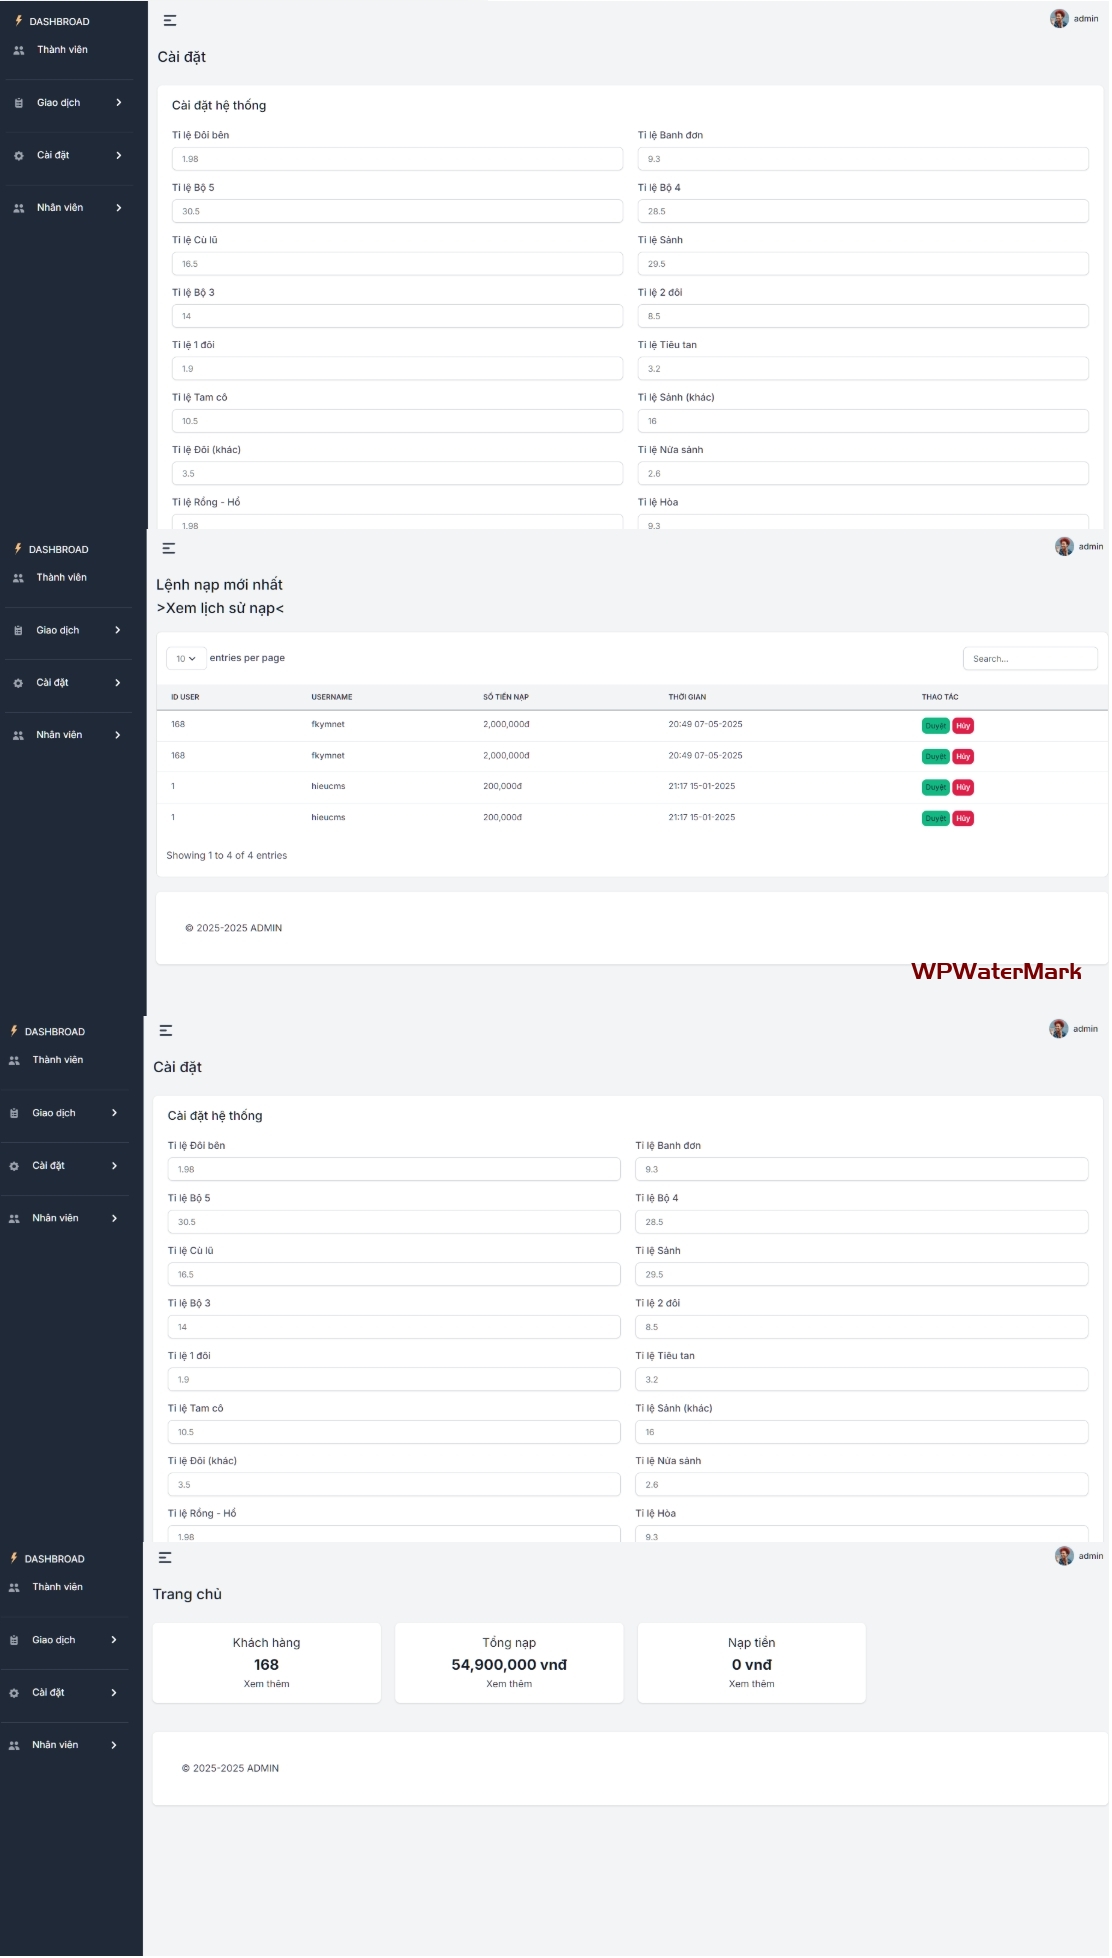Click hamburger icon above "Lệnh nạp mới nhất"
The width and height of the screenshot is (1112, 1958).
(169, 548)
